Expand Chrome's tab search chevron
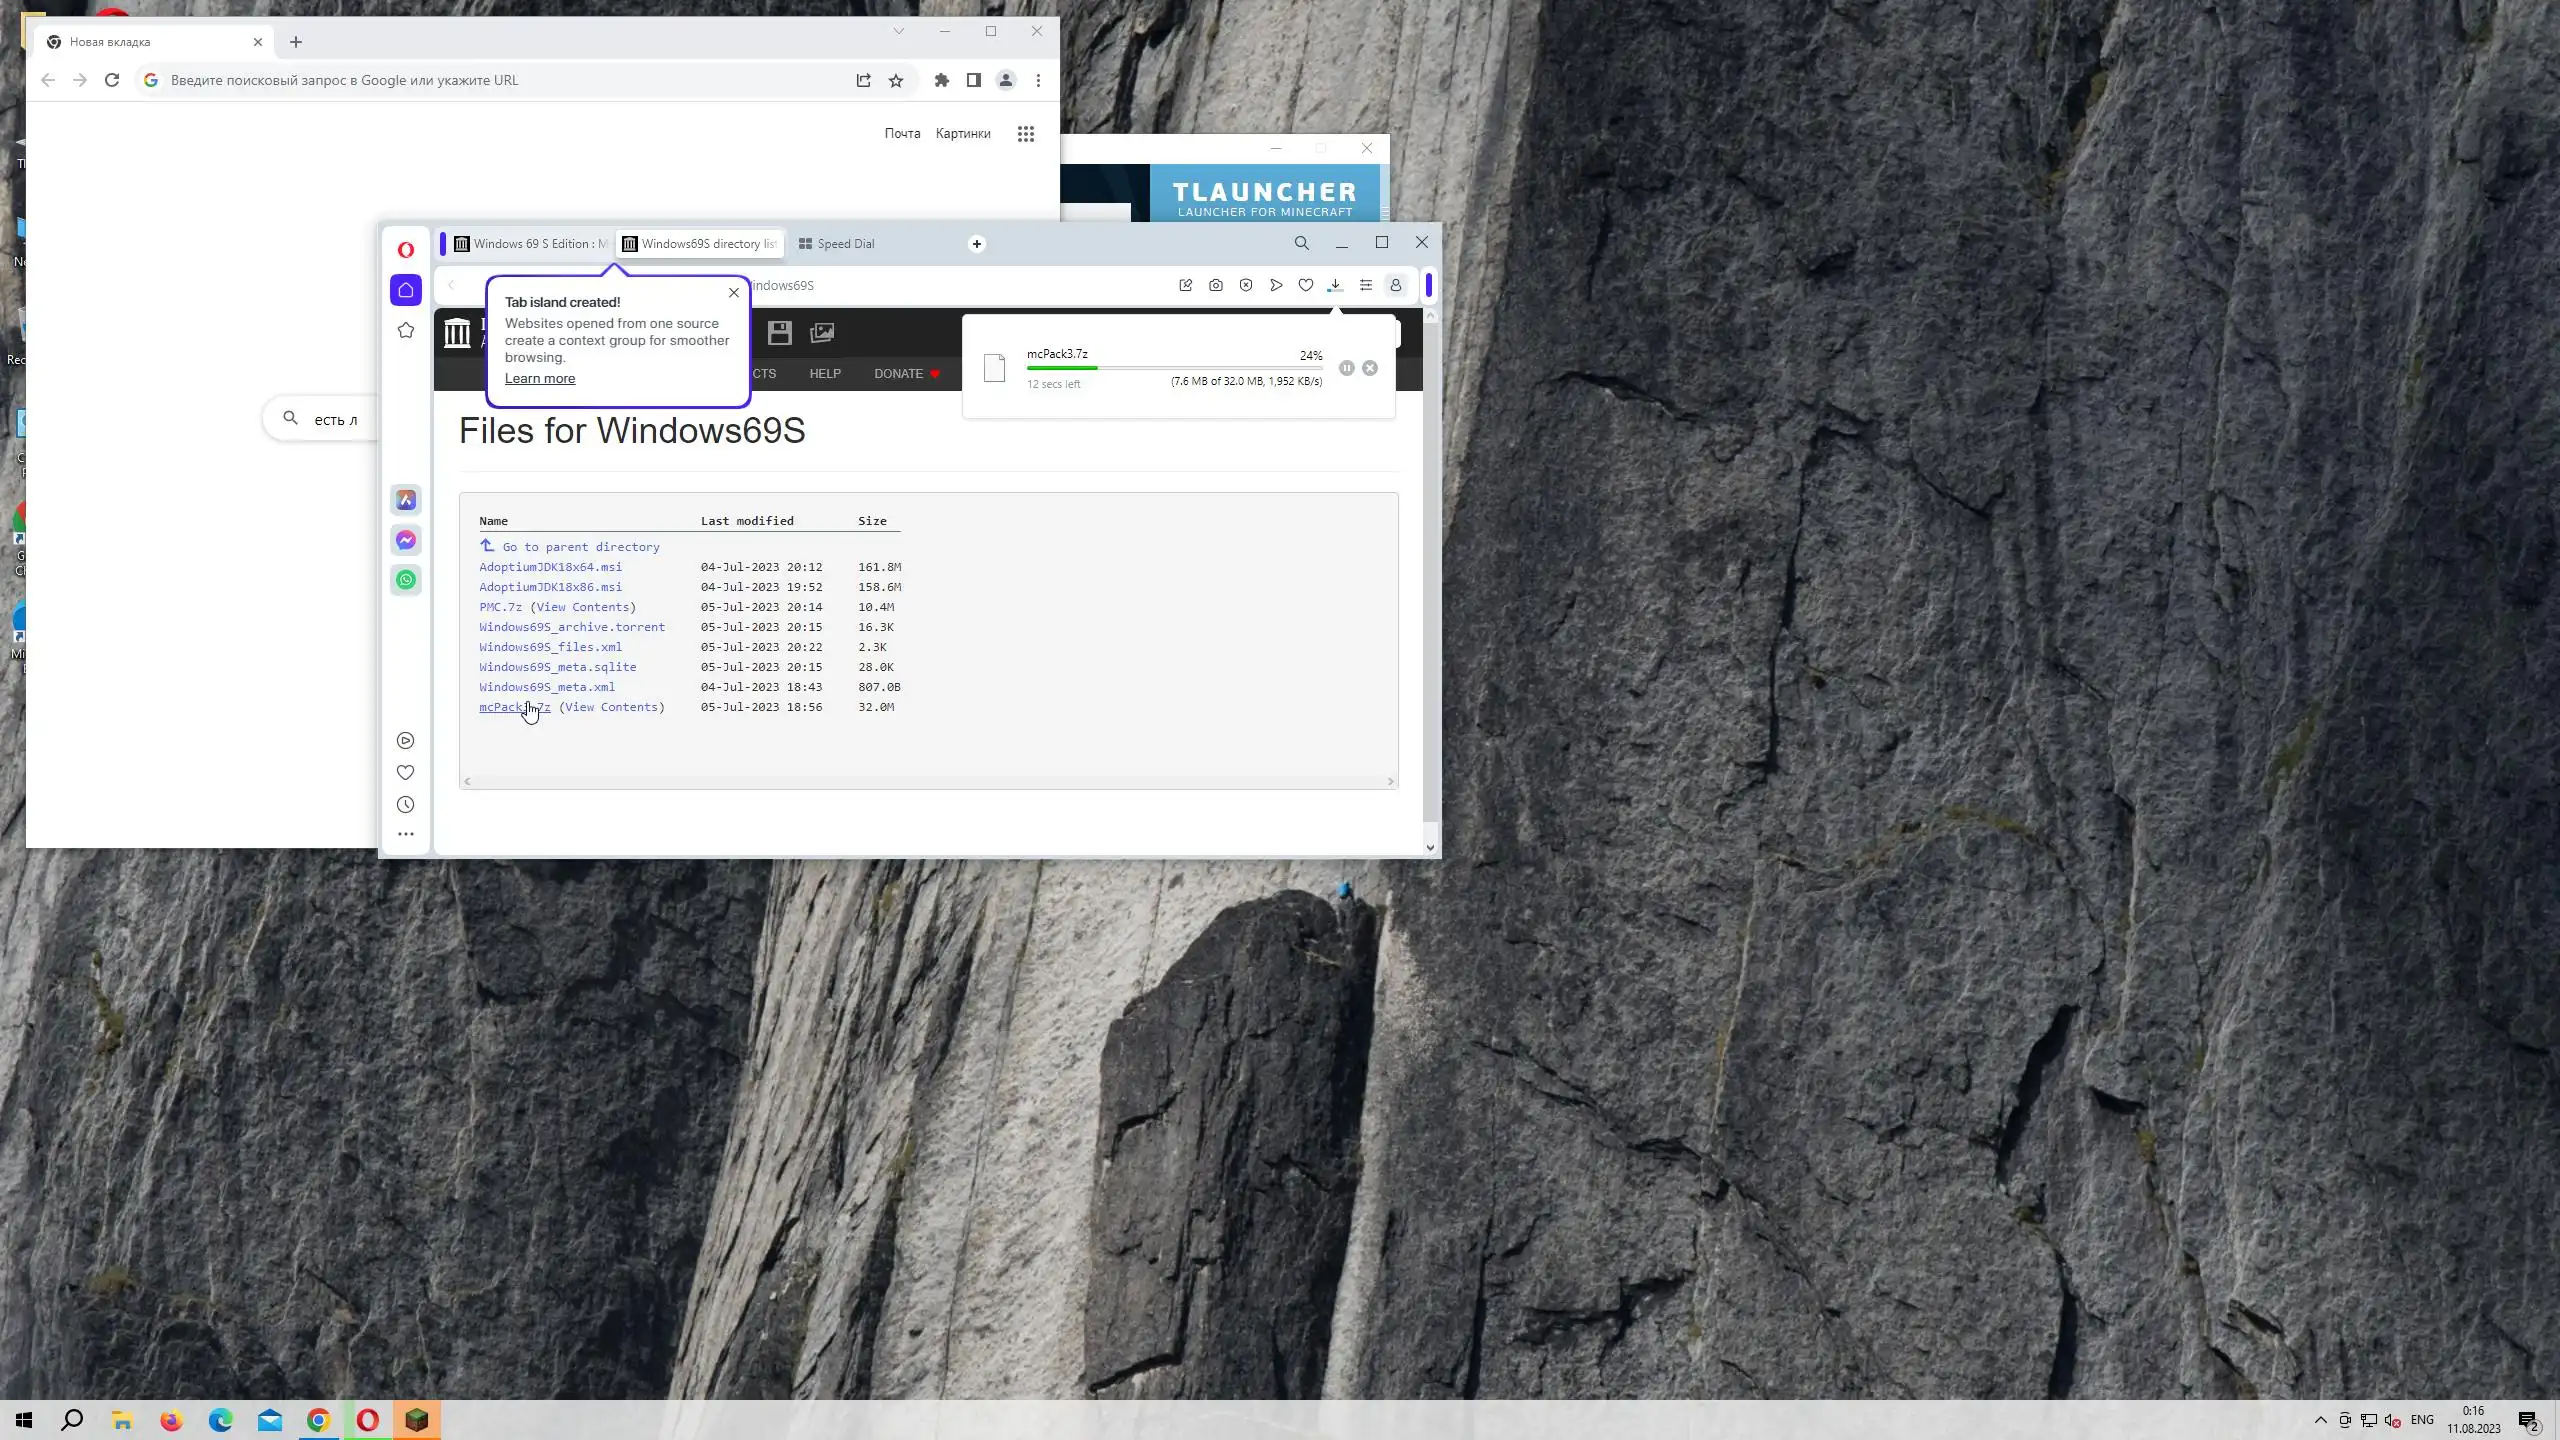This screenshot has height=1440, width=2560. coord(898,31)
